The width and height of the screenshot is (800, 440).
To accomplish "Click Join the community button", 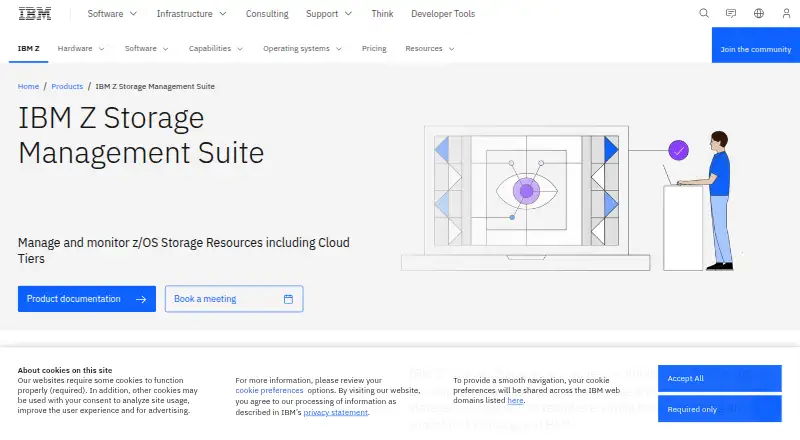I will 756,45.
